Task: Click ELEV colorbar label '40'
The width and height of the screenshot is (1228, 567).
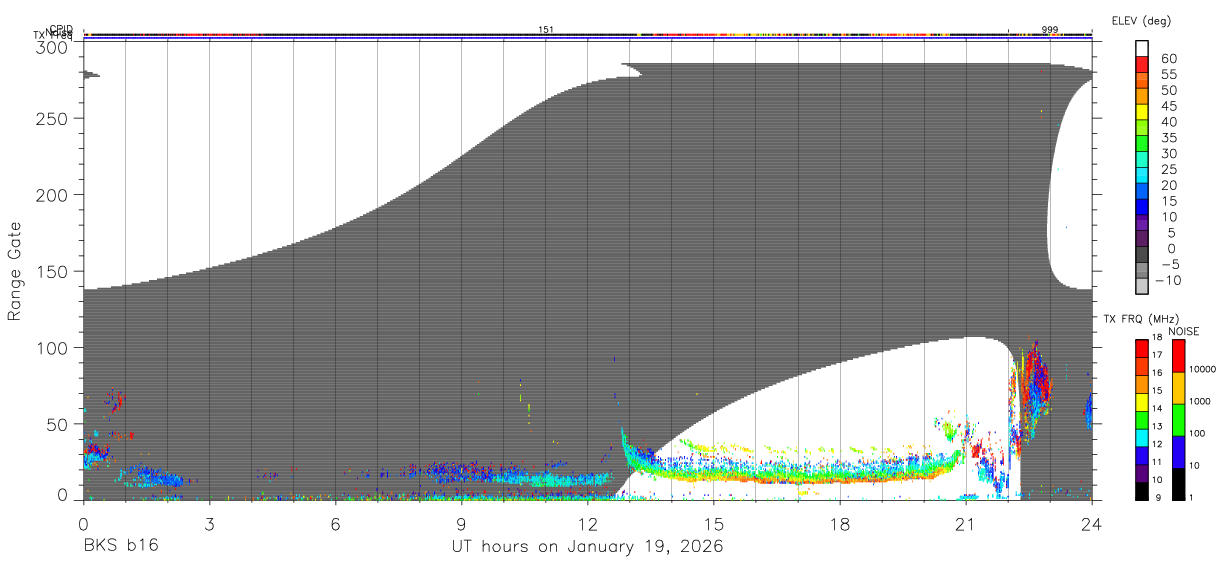Action: (x=1169, y=121)
